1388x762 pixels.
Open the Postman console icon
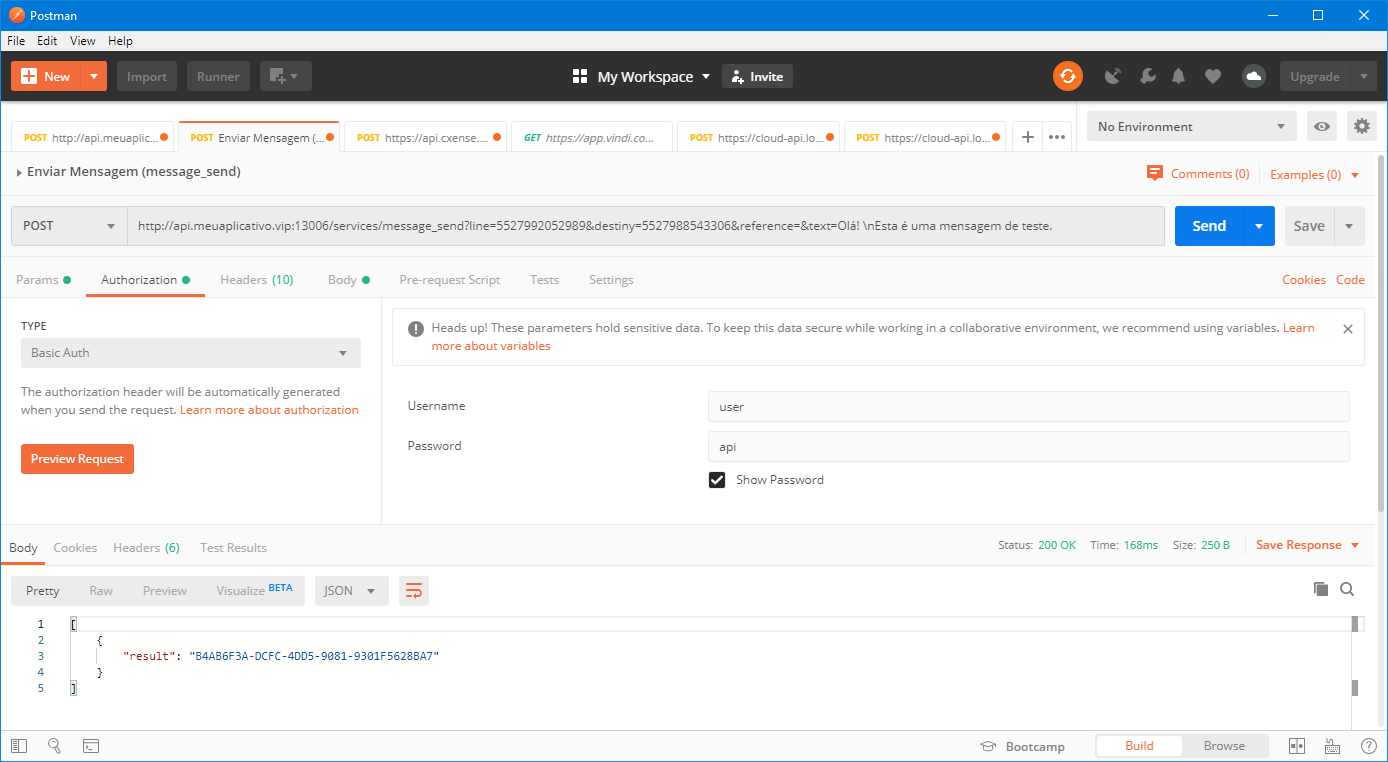click(90, 746)
